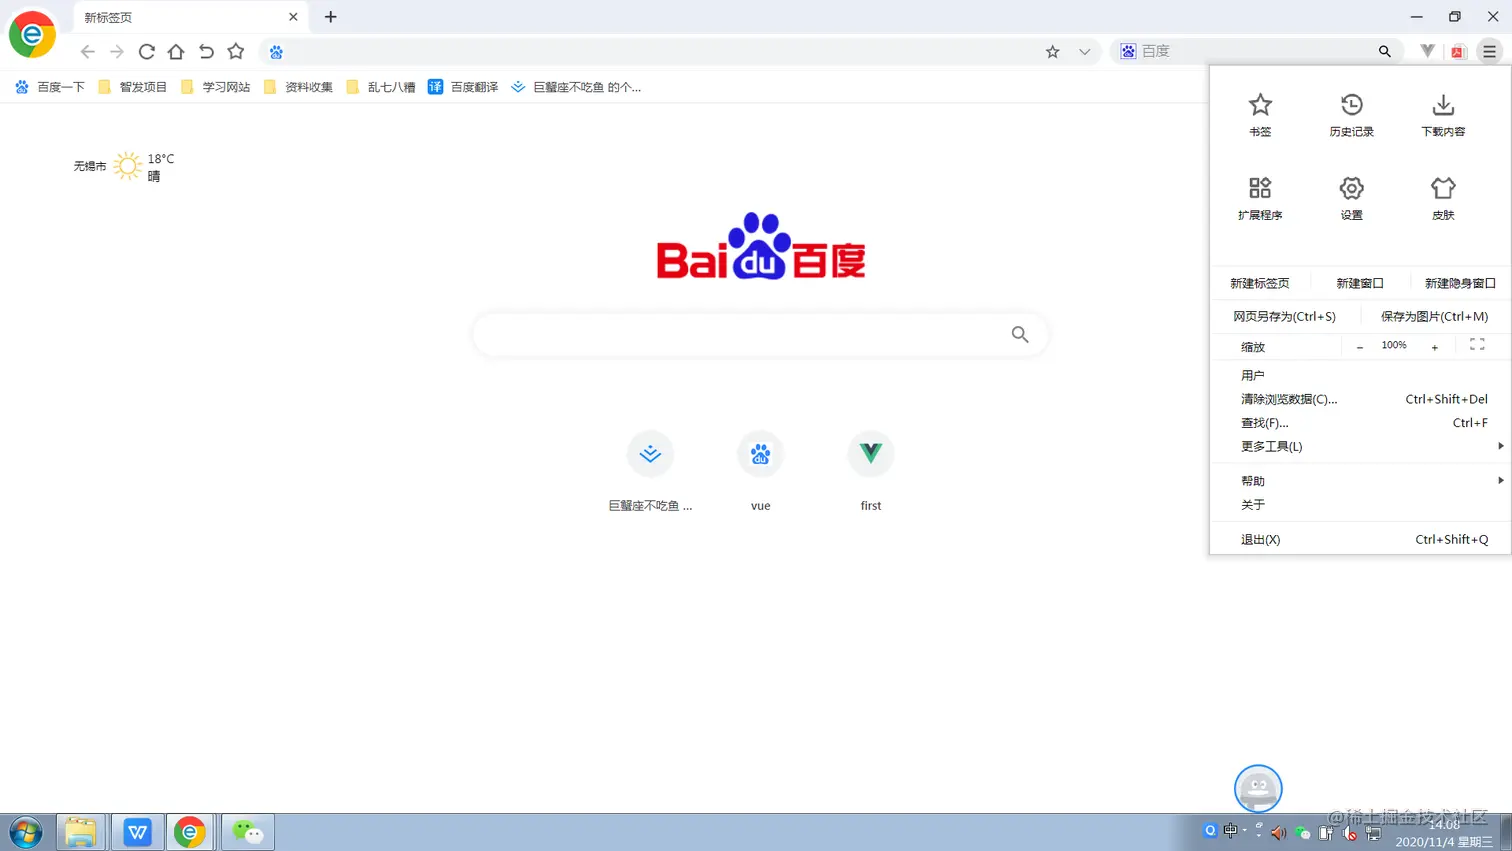Expand 更多工具(L) submenu
The width and height of the screenshot is (1512, 851).
[x=1360, y=446]
